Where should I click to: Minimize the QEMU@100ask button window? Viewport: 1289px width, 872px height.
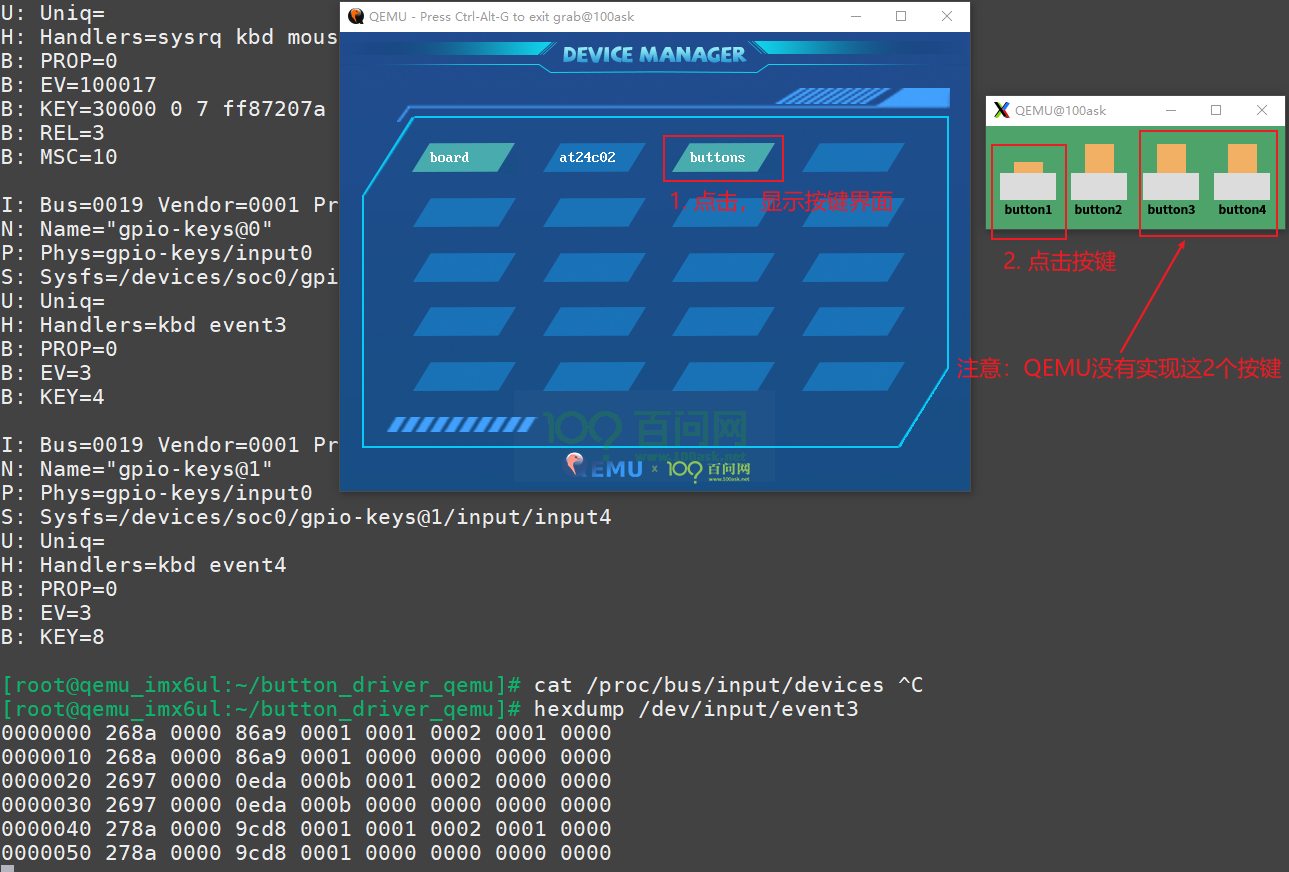(1171, 110)
